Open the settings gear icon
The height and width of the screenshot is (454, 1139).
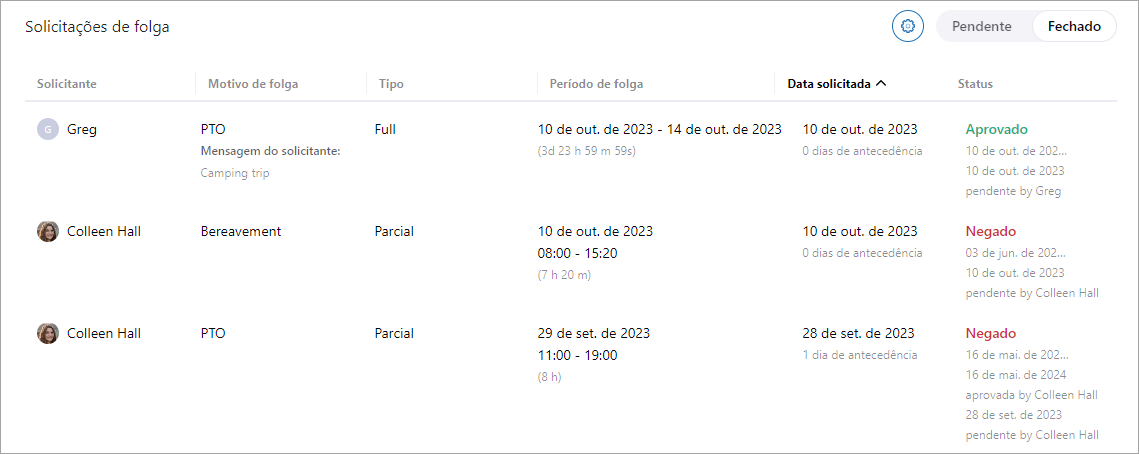(907, 27)
